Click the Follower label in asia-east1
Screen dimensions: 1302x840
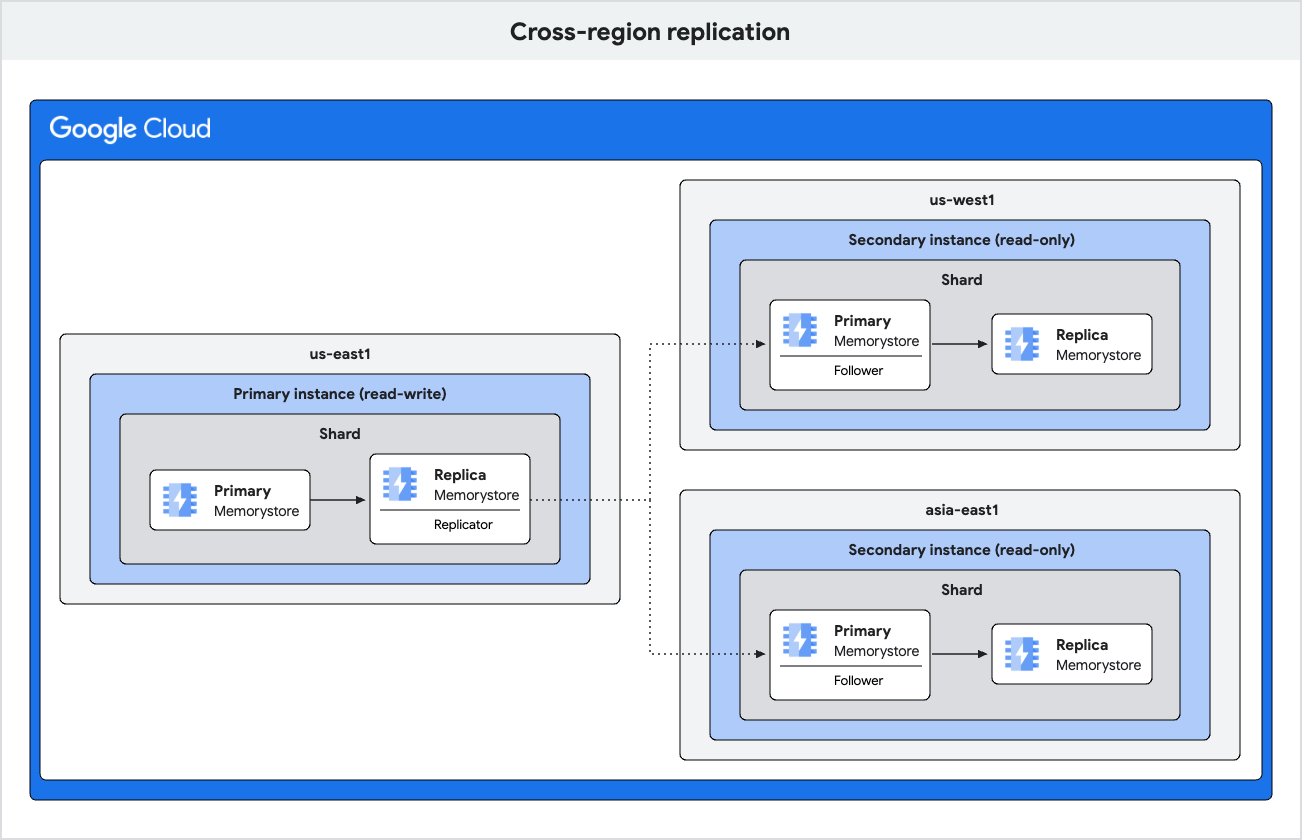(x=858, y=680)
